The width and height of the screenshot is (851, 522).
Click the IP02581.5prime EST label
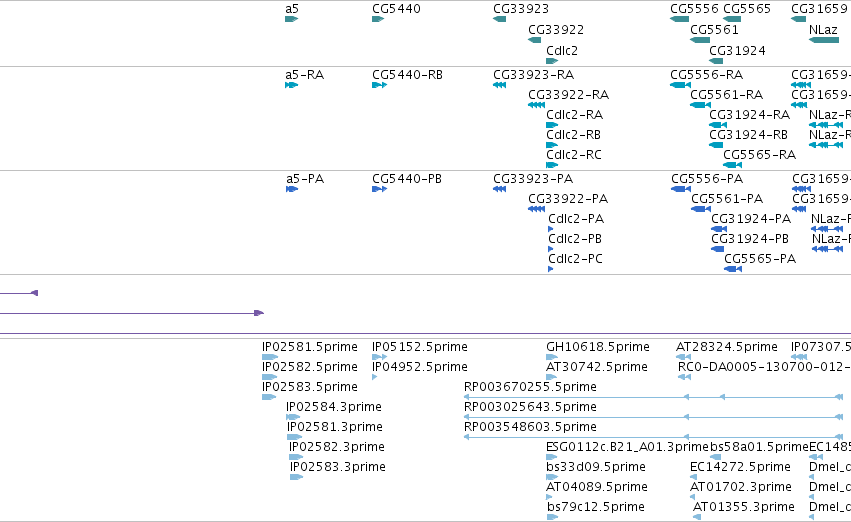(x=310, y=347)
